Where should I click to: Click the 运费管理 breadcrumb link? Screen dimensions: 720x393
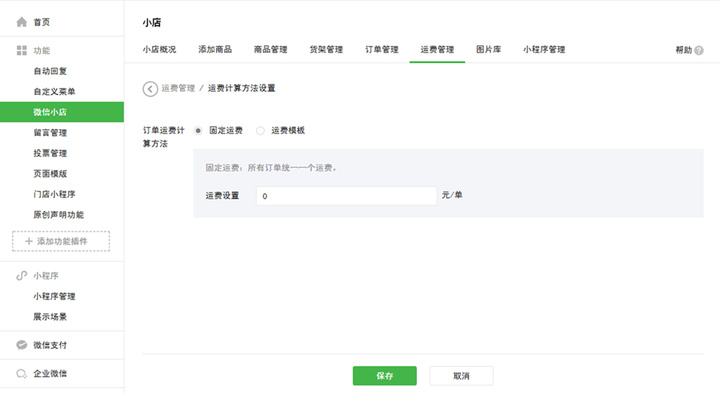(178, 88)
